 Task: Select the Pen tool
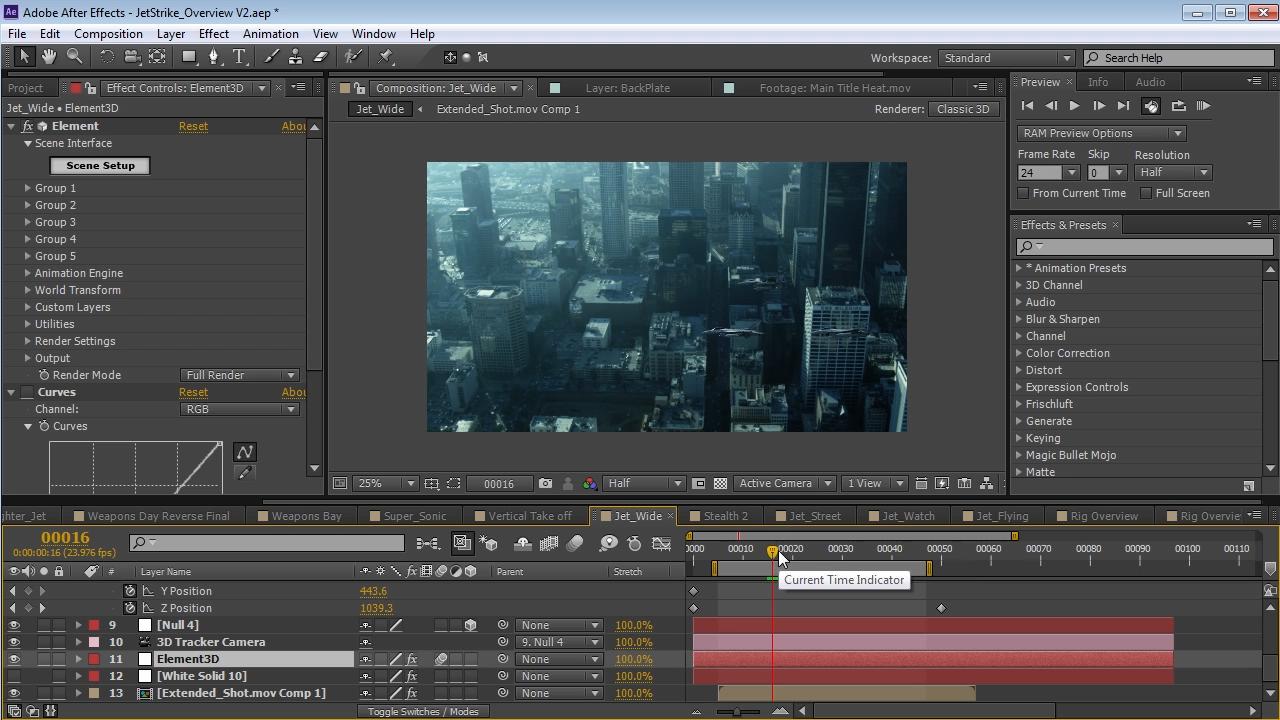pyautogui.click(x=213, y=57)
